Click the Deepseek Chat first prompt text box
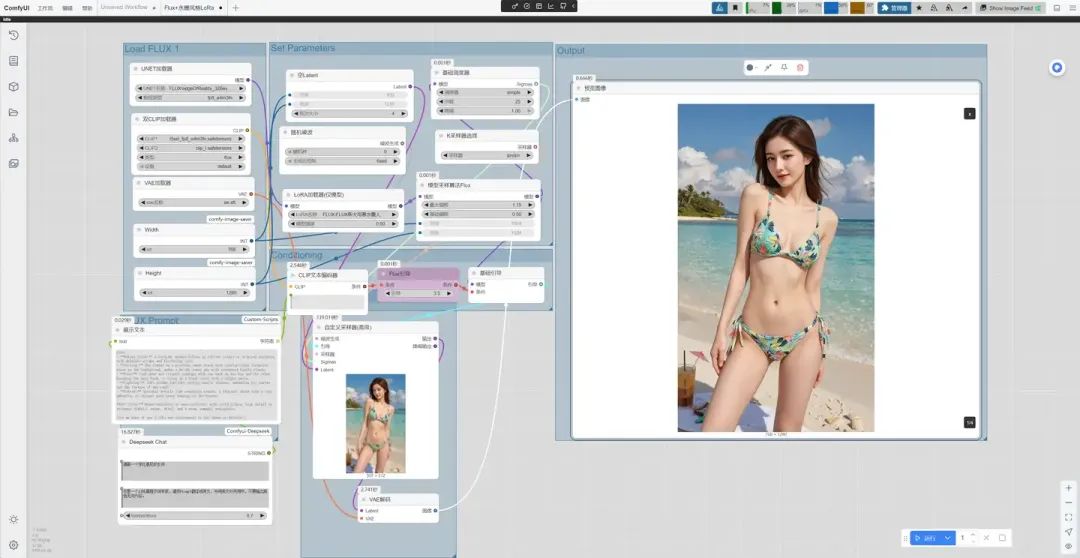Viewport: 1080px width, 558px height. pyautogui.click(x=195, y=471)
